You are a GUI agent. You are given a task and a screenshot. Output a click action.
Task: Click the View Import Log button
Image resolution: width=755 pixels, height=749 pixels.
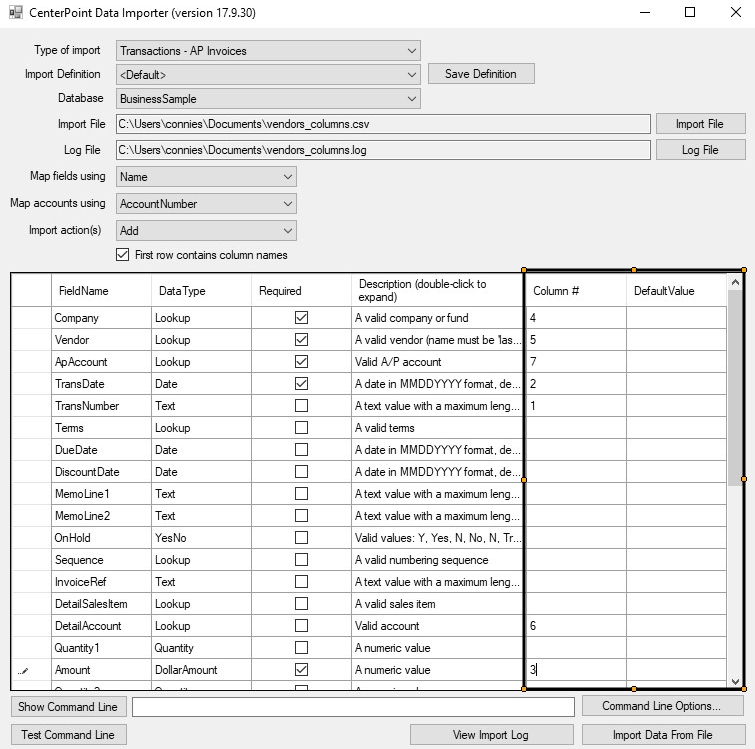click(491, 735)
